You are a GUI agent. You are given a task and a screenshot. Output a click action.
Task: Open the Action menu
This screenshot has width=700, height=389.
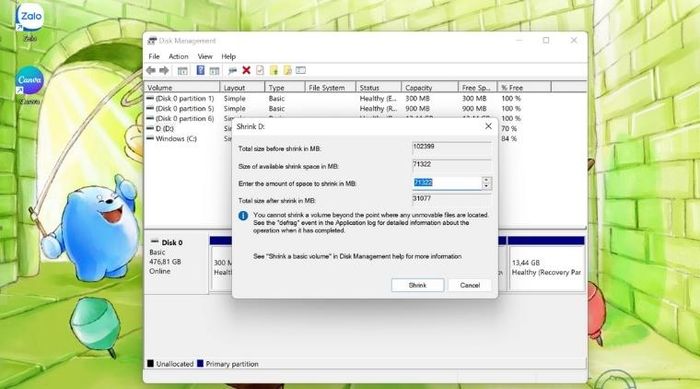click(178, 56)
